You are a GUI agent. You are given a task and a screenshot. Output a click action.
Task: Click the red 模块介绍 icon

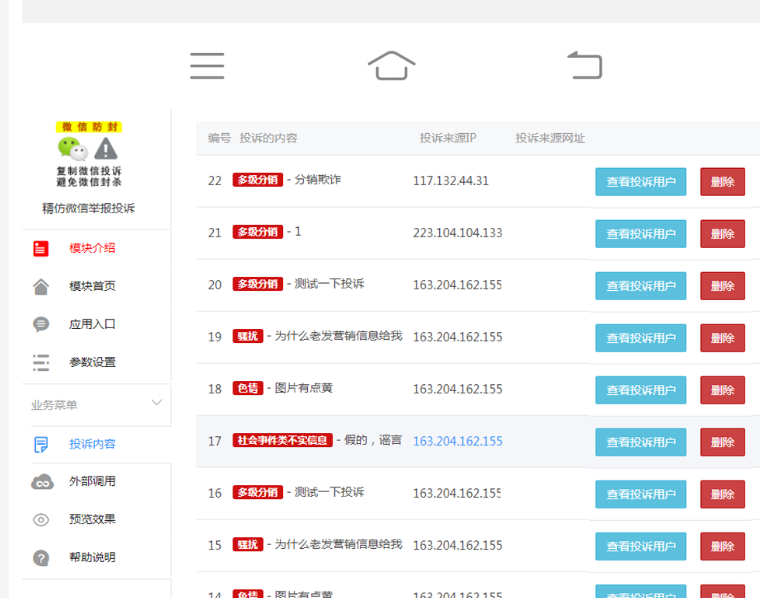[41, 248]
